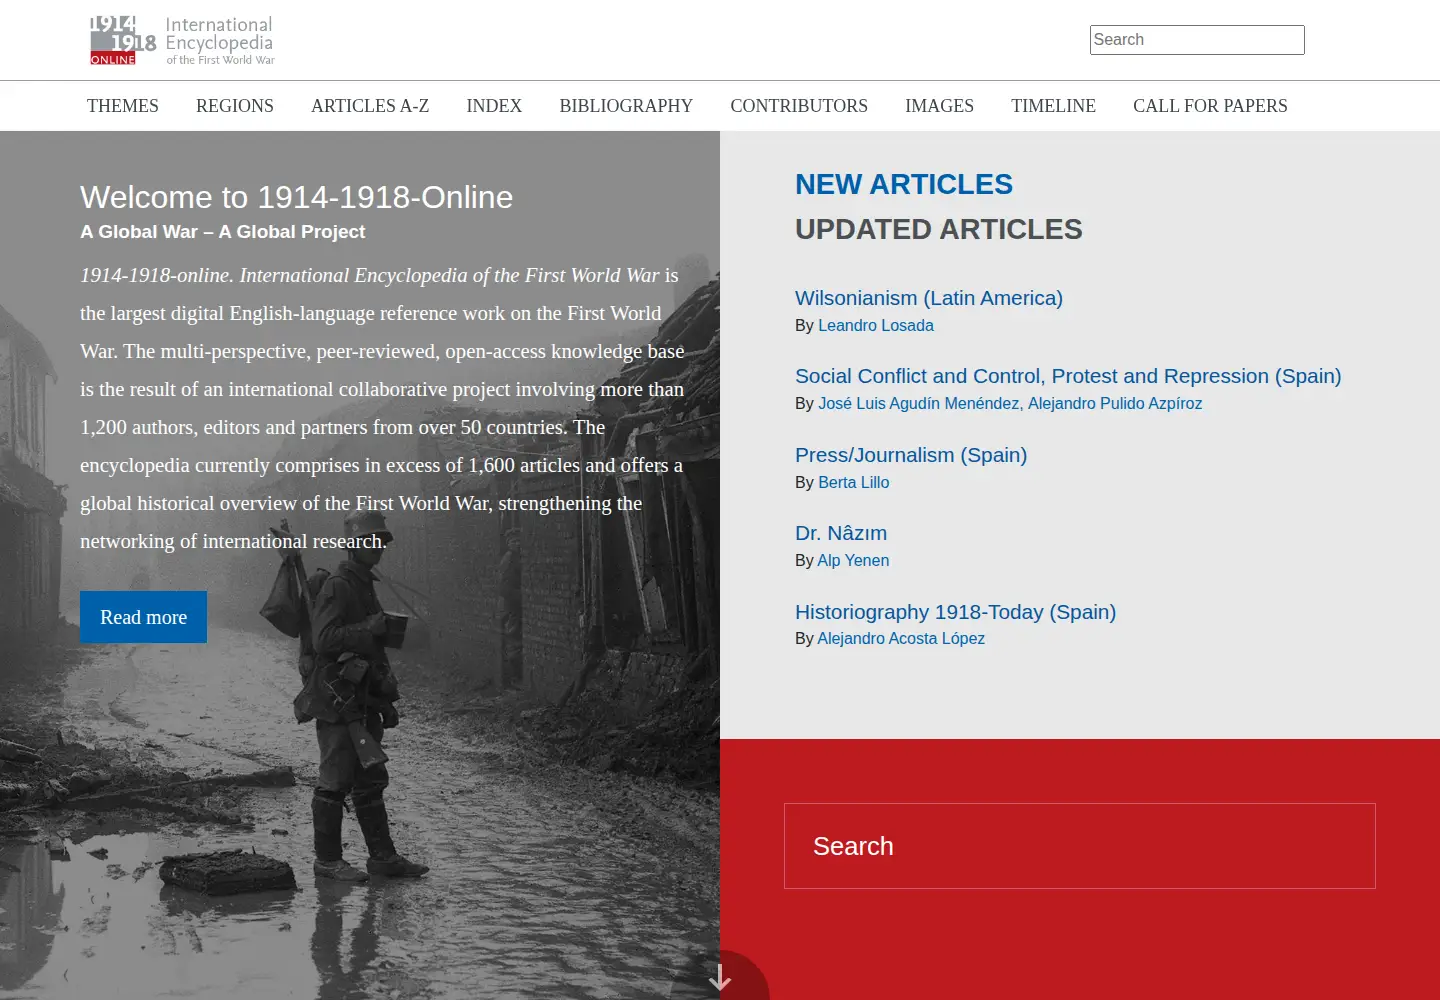Browse the IMAGES section

tap(939, 106)
